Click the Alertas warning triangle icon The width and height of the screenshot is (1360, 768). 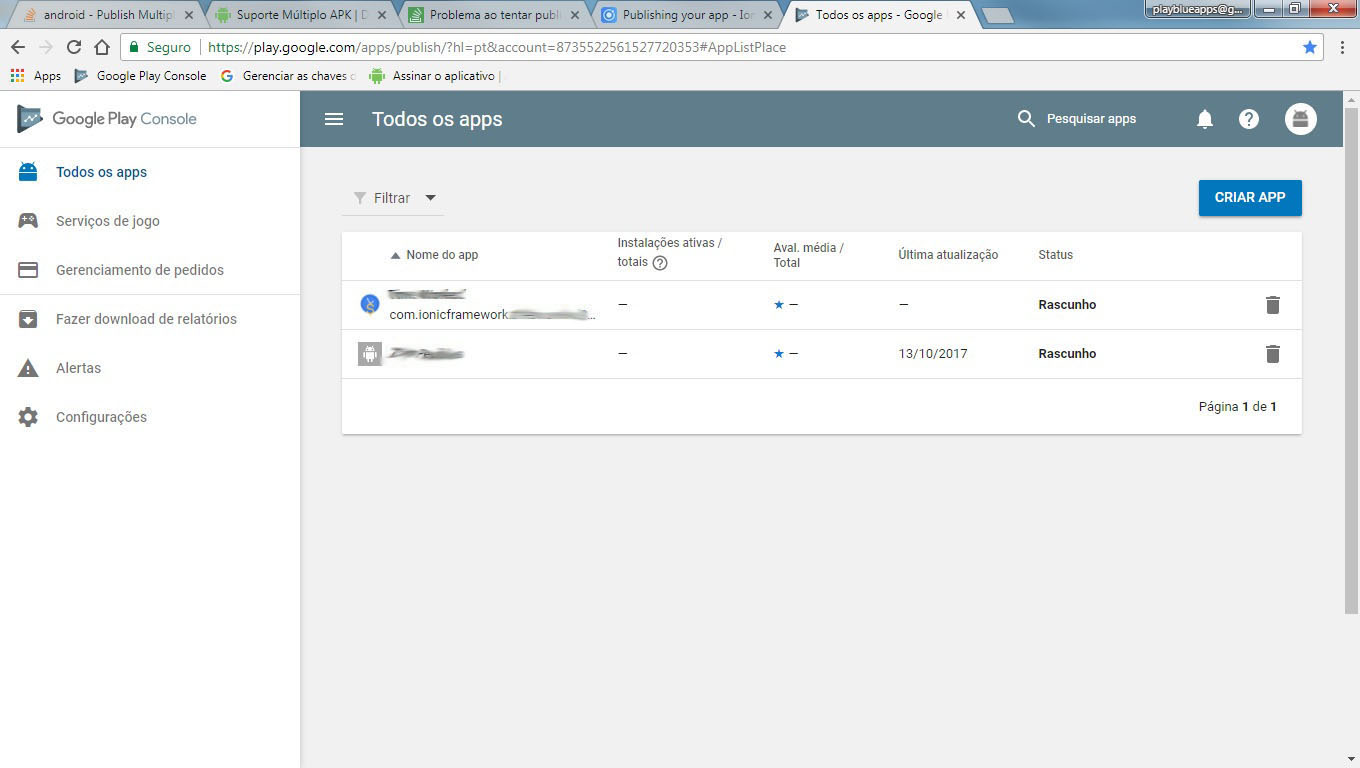[x=28, y=368]
